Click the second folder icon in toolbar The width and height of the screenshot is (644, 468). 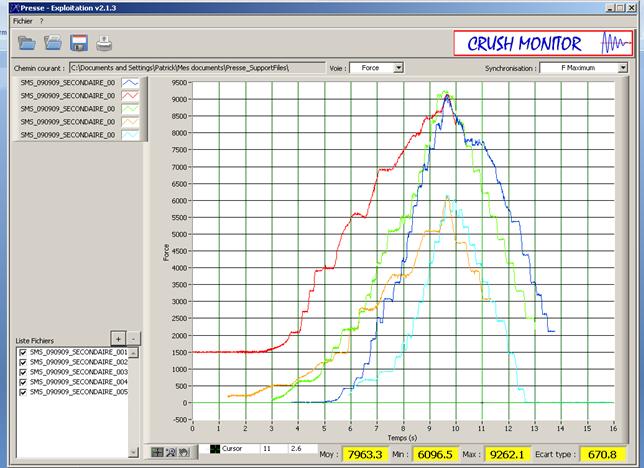click(53, 43)
